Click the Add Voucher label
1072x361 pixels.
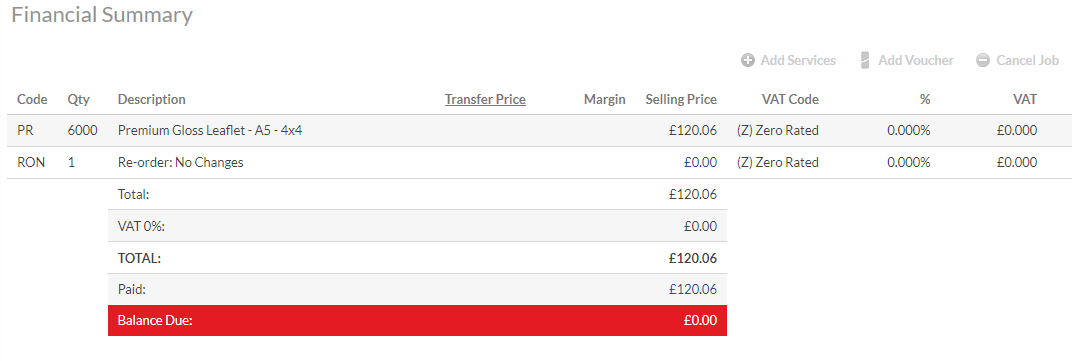pyautogui.click(x=915, y=60)
